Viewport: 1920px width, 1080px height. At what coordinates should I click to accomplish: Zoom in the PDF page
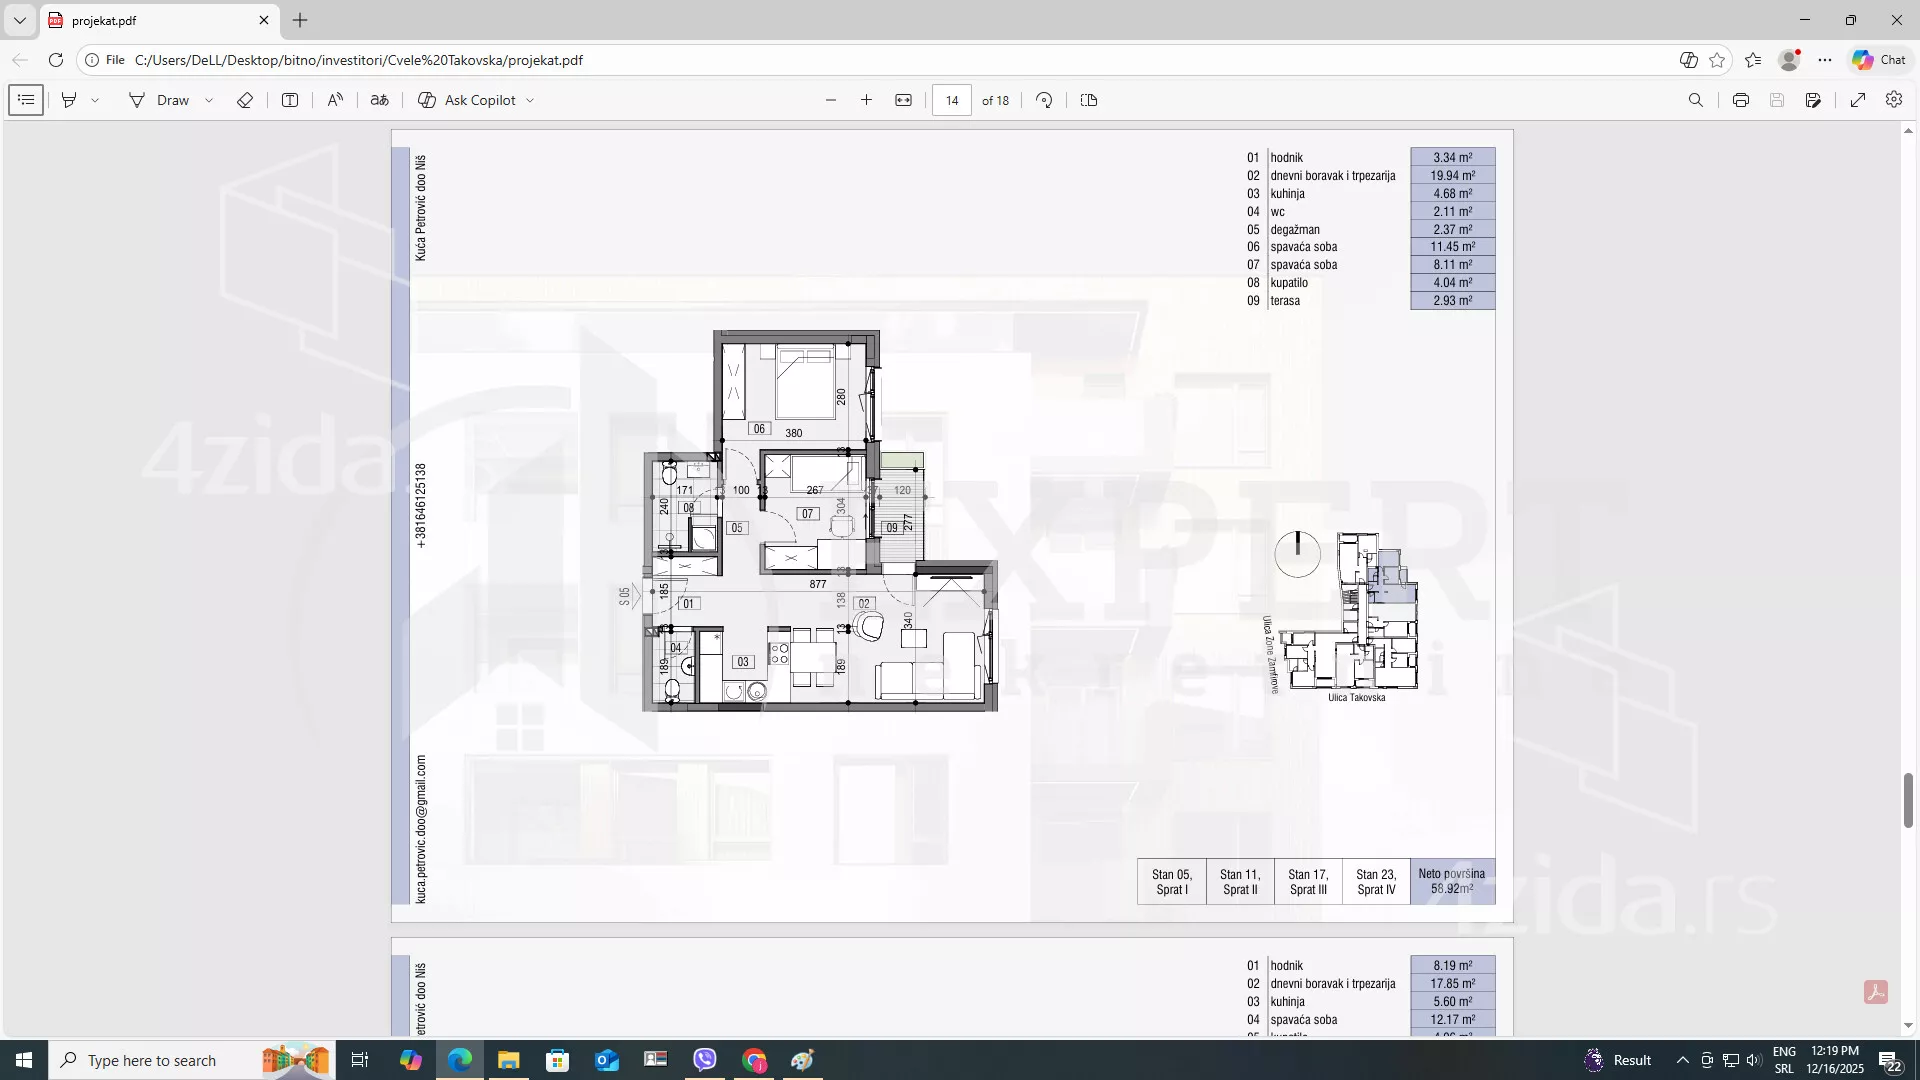866,100
